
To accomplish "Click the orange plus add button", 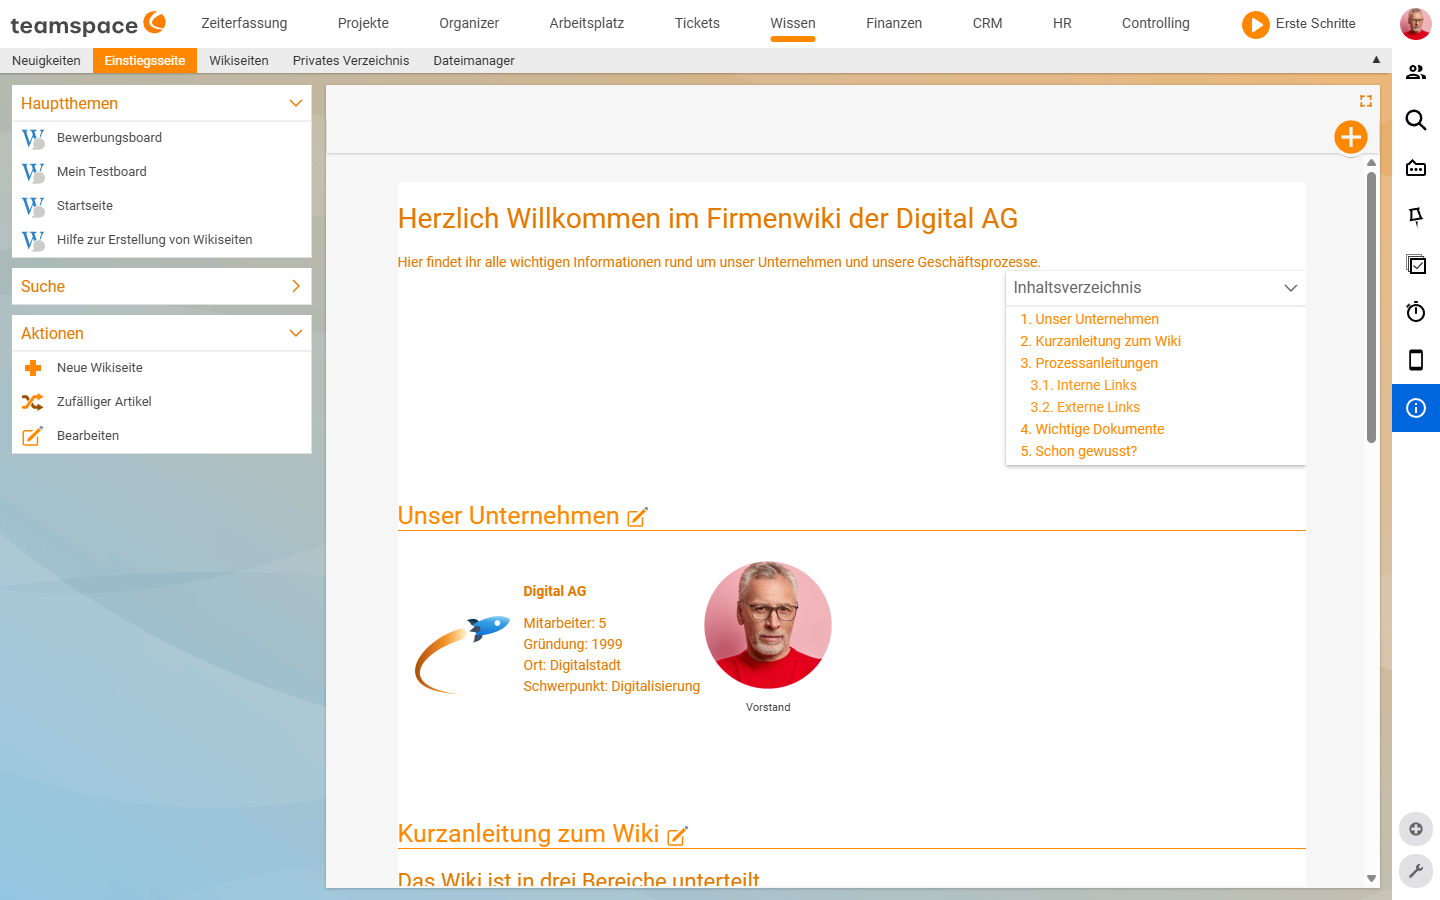I will [x=1351, y=137].
